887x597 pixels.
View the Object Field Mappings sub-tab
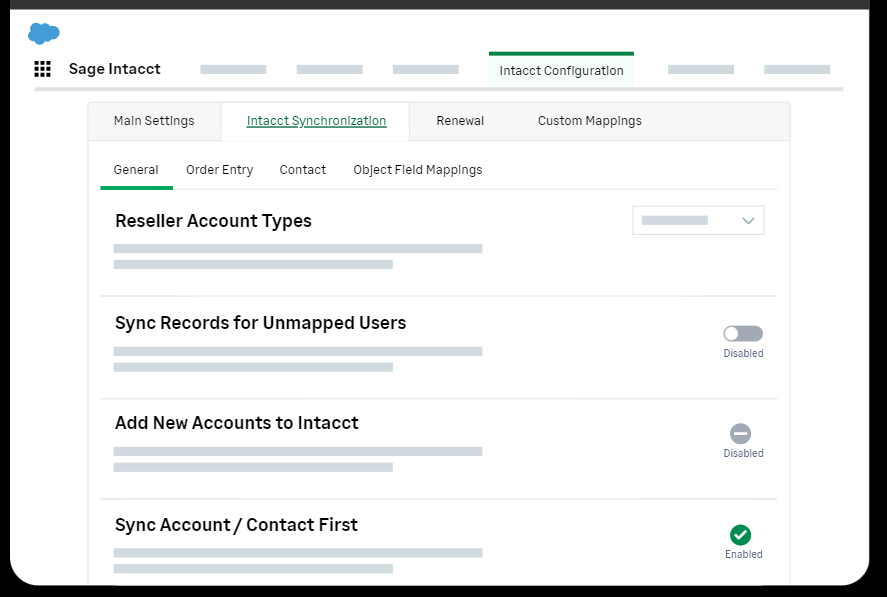click(x=417, y=170)
